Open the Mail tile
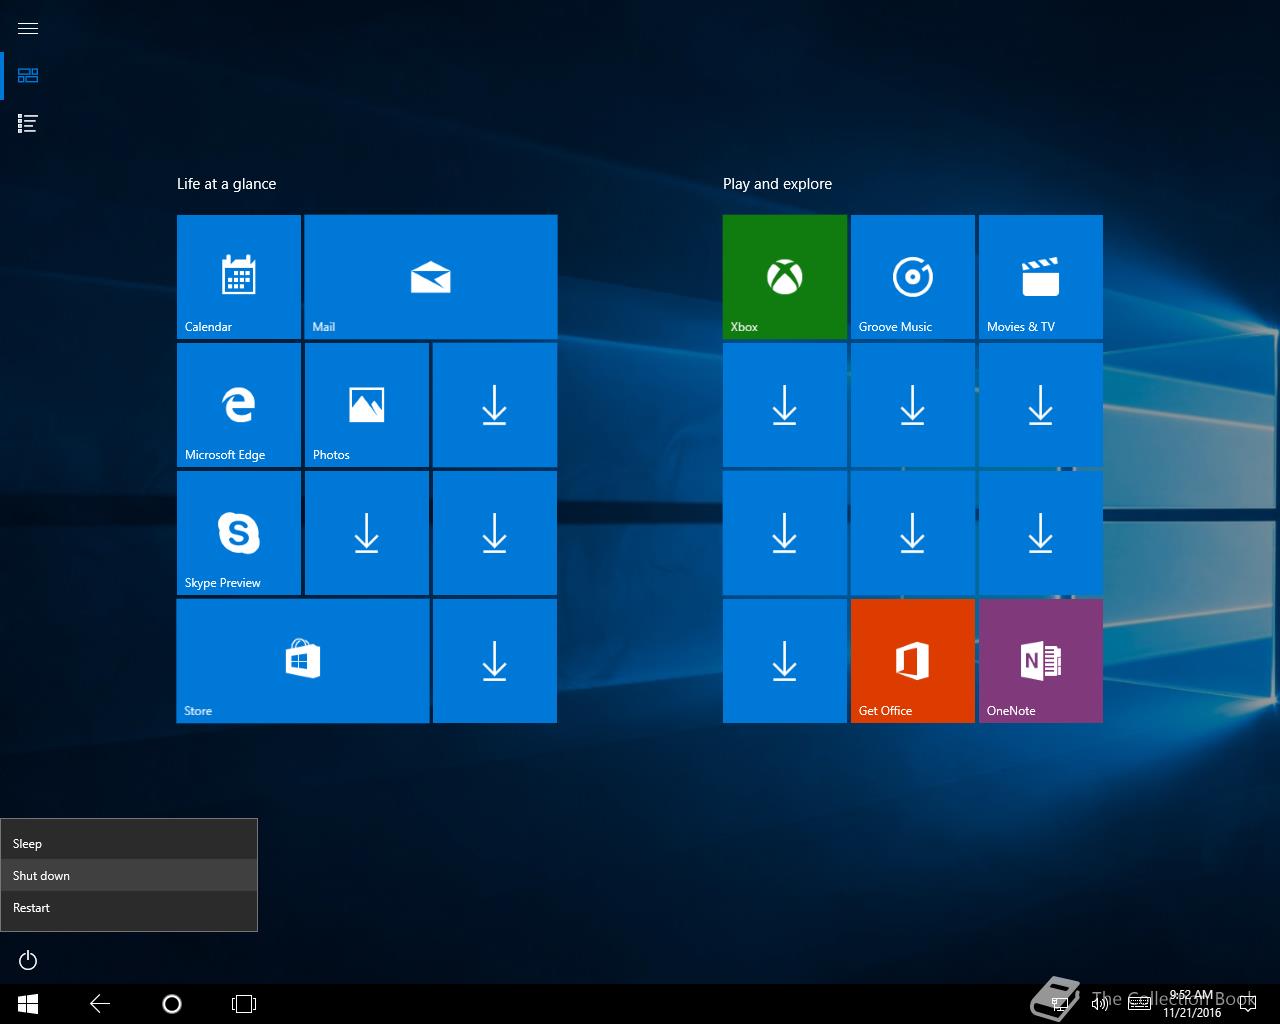1280x1024 pixels. click(431, 277)
